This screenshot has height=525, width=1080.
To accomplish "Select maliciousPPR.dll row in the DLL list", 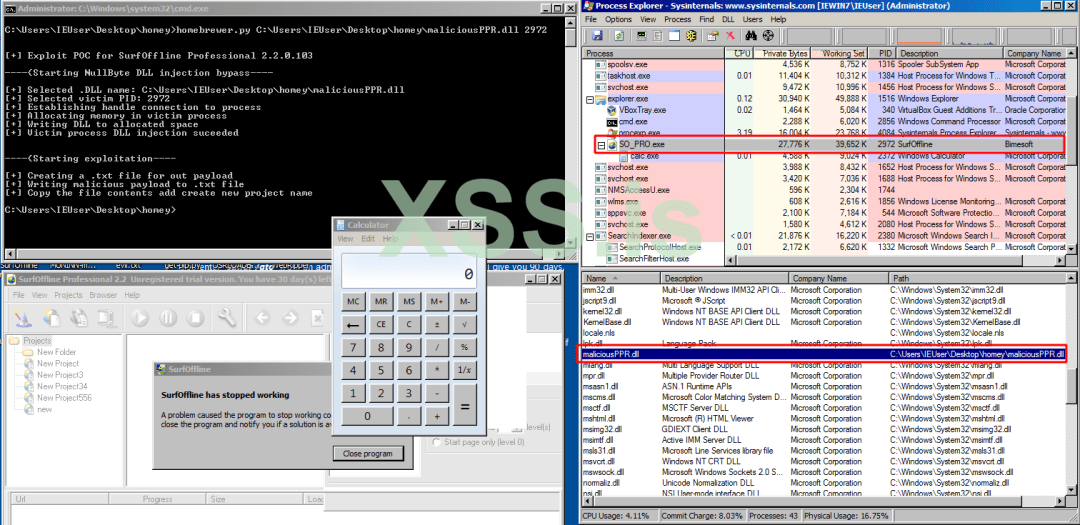I will [824, 354].
